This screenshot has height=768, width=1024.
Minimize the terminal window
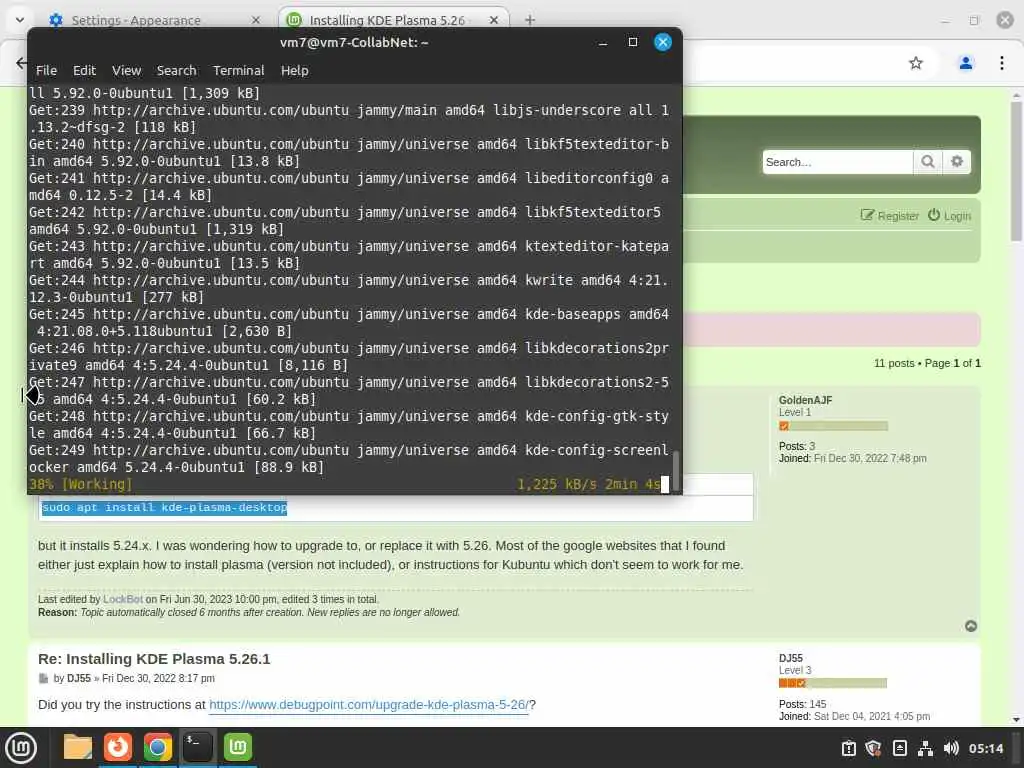tap(603, 42)
